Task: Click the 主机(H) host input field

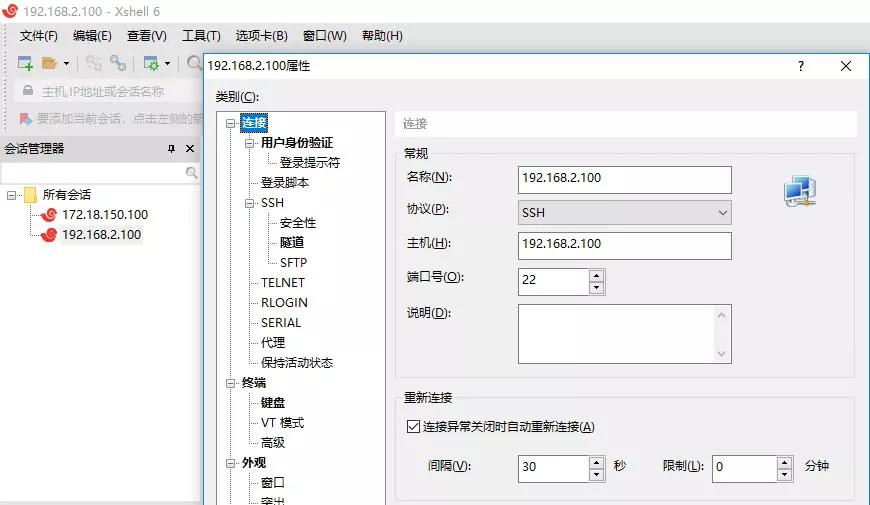Action: [x=625, y=246]
